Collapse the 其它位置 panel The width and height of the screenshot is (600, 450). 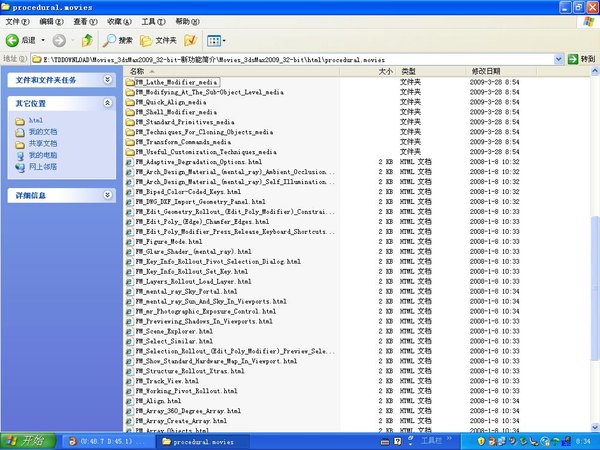[x=107, y=103]
